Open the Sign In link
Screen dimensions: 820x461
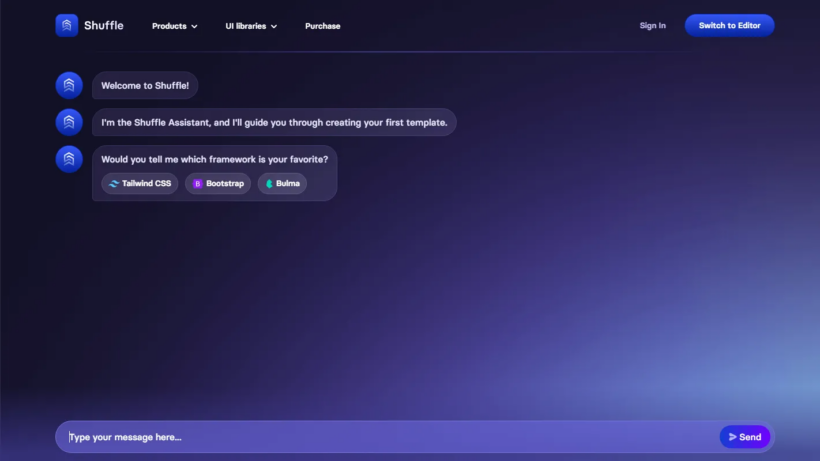653,25
